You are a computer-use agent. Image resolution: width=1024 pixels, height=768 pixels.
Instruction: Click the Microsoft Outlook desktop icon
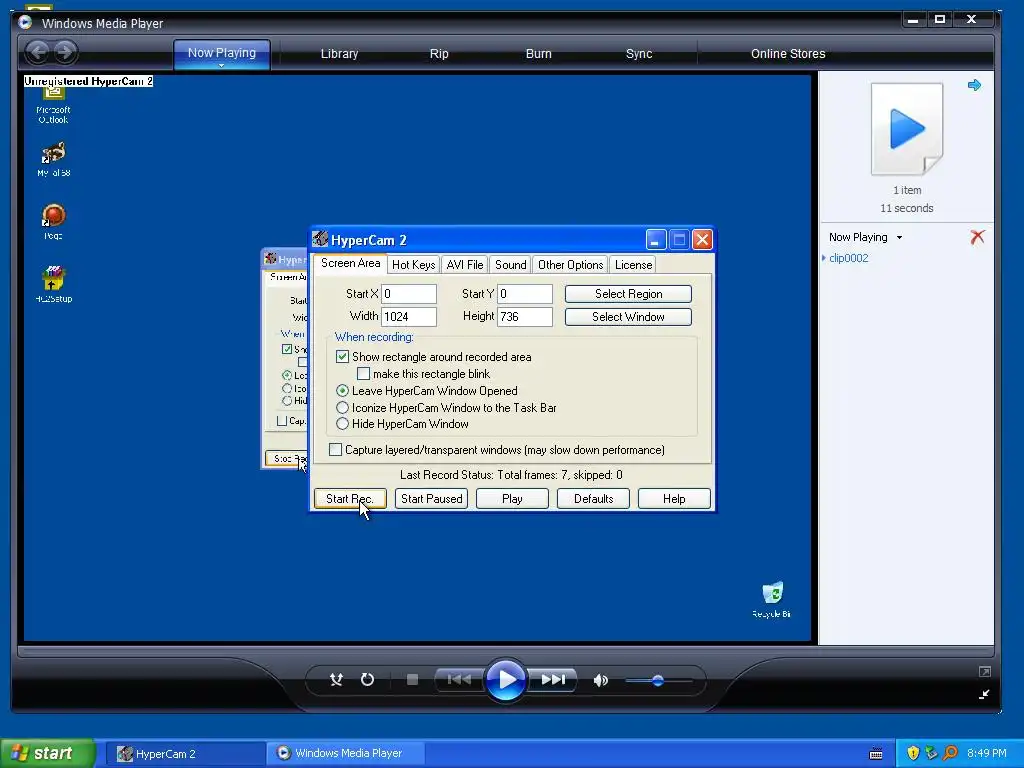[53, 104]
